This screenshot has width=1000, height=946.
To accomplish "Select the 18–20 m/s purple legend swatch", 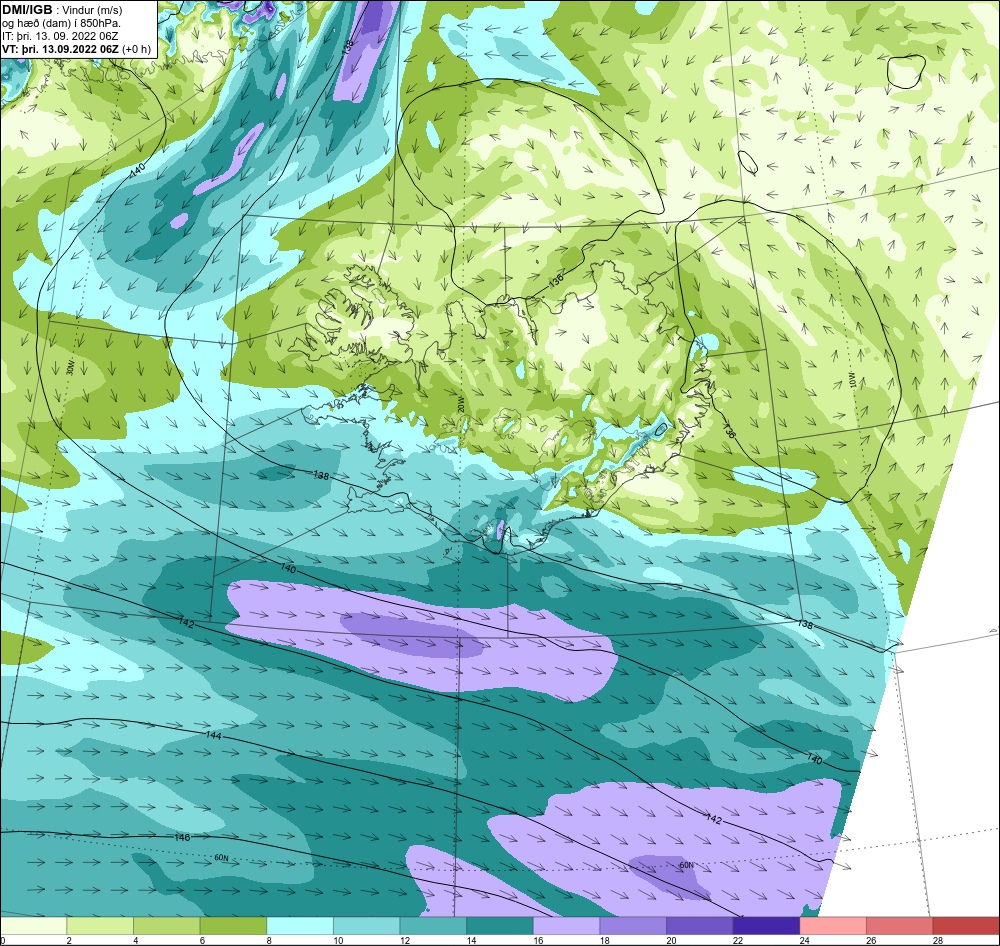I will 633,926.
